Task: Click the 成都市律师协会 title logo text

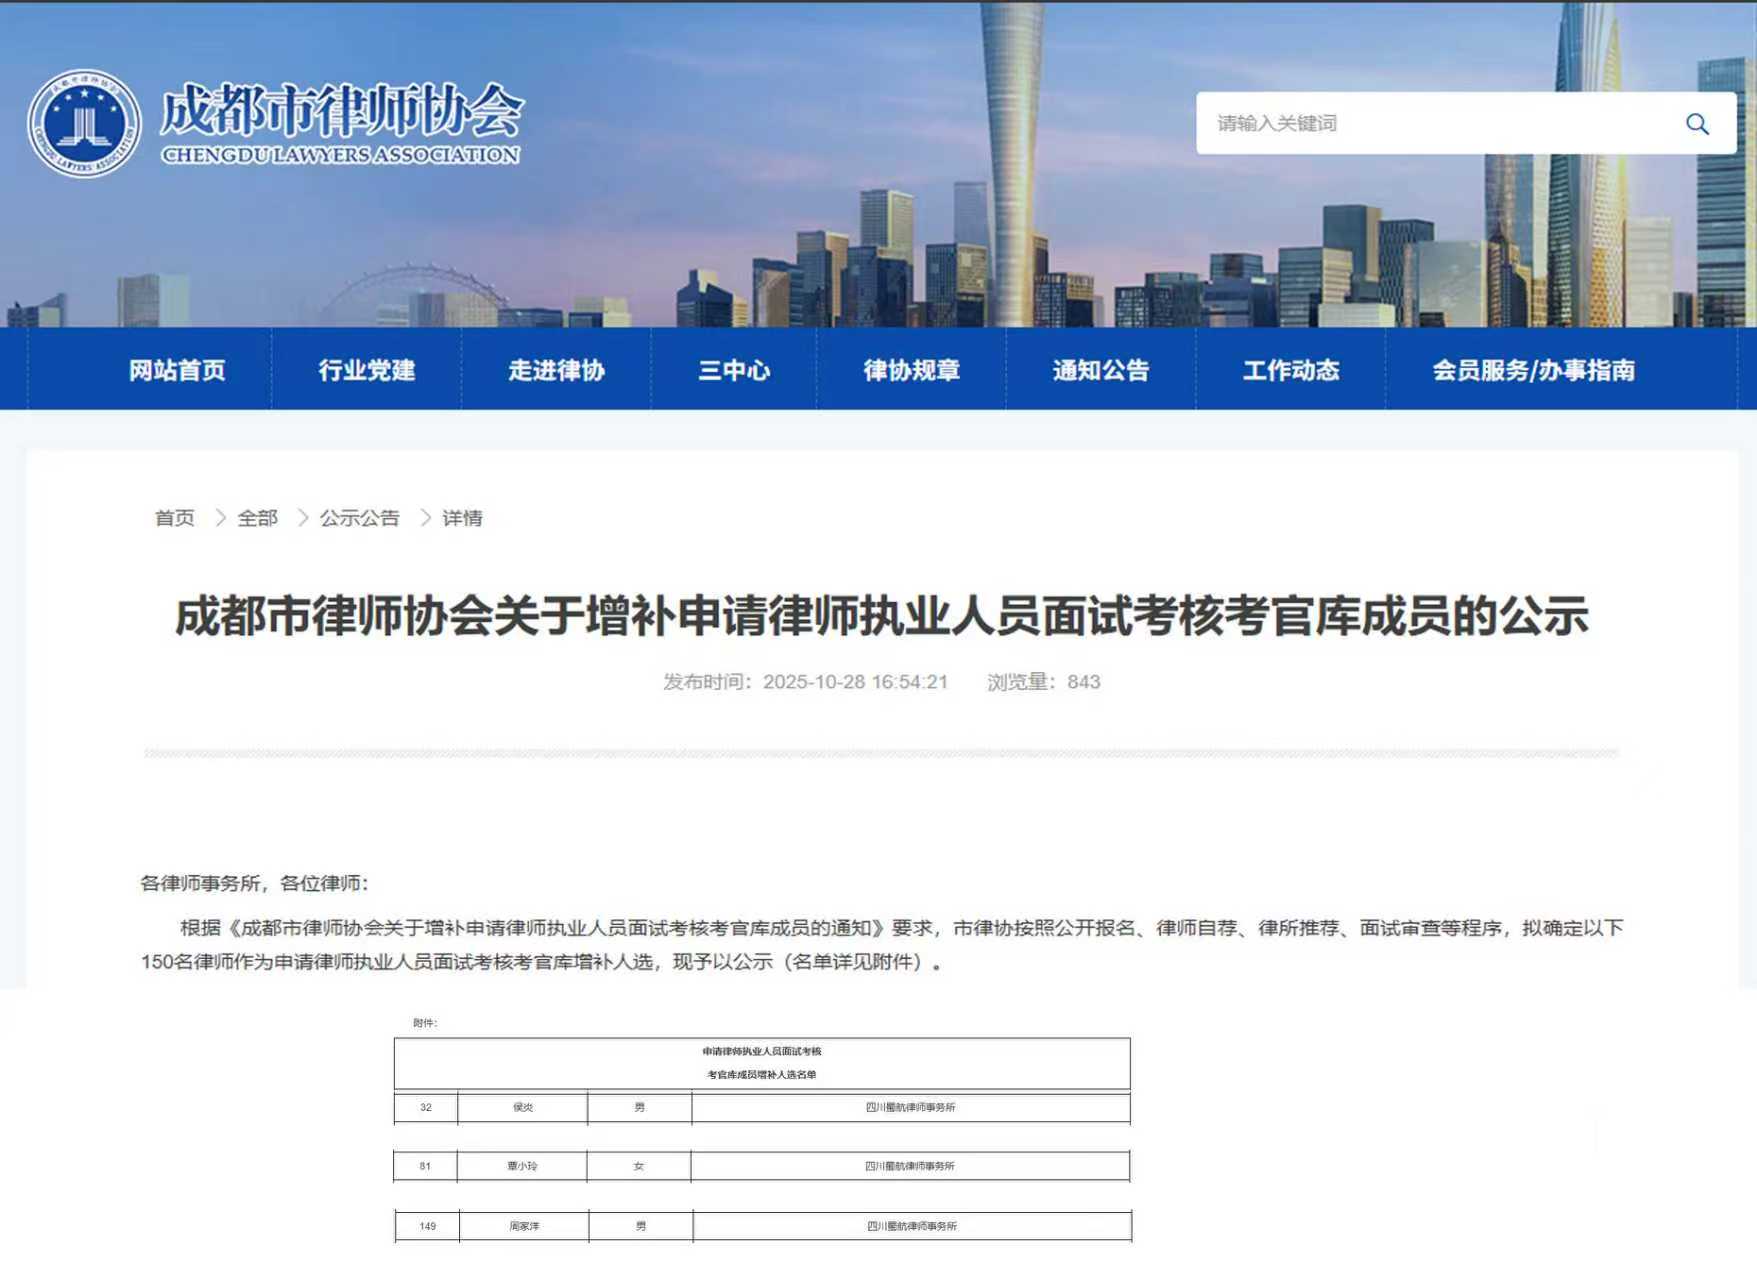Action: [x=341, y=110]
